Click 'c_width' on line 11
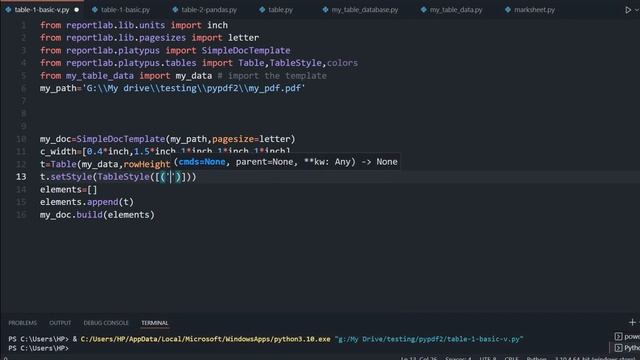This screenshot has width=640, height=360. [x=58, y=152]
